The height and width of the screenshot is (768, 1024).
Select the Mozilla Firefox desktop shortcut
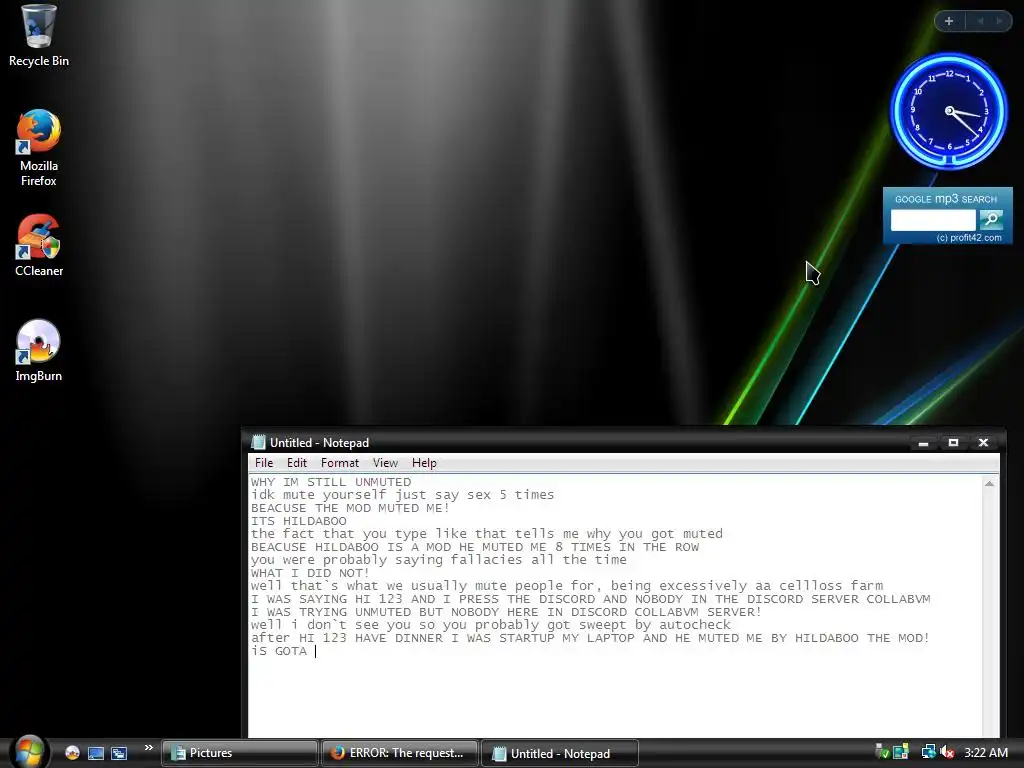pyautogui.click(x=39, y=148)
